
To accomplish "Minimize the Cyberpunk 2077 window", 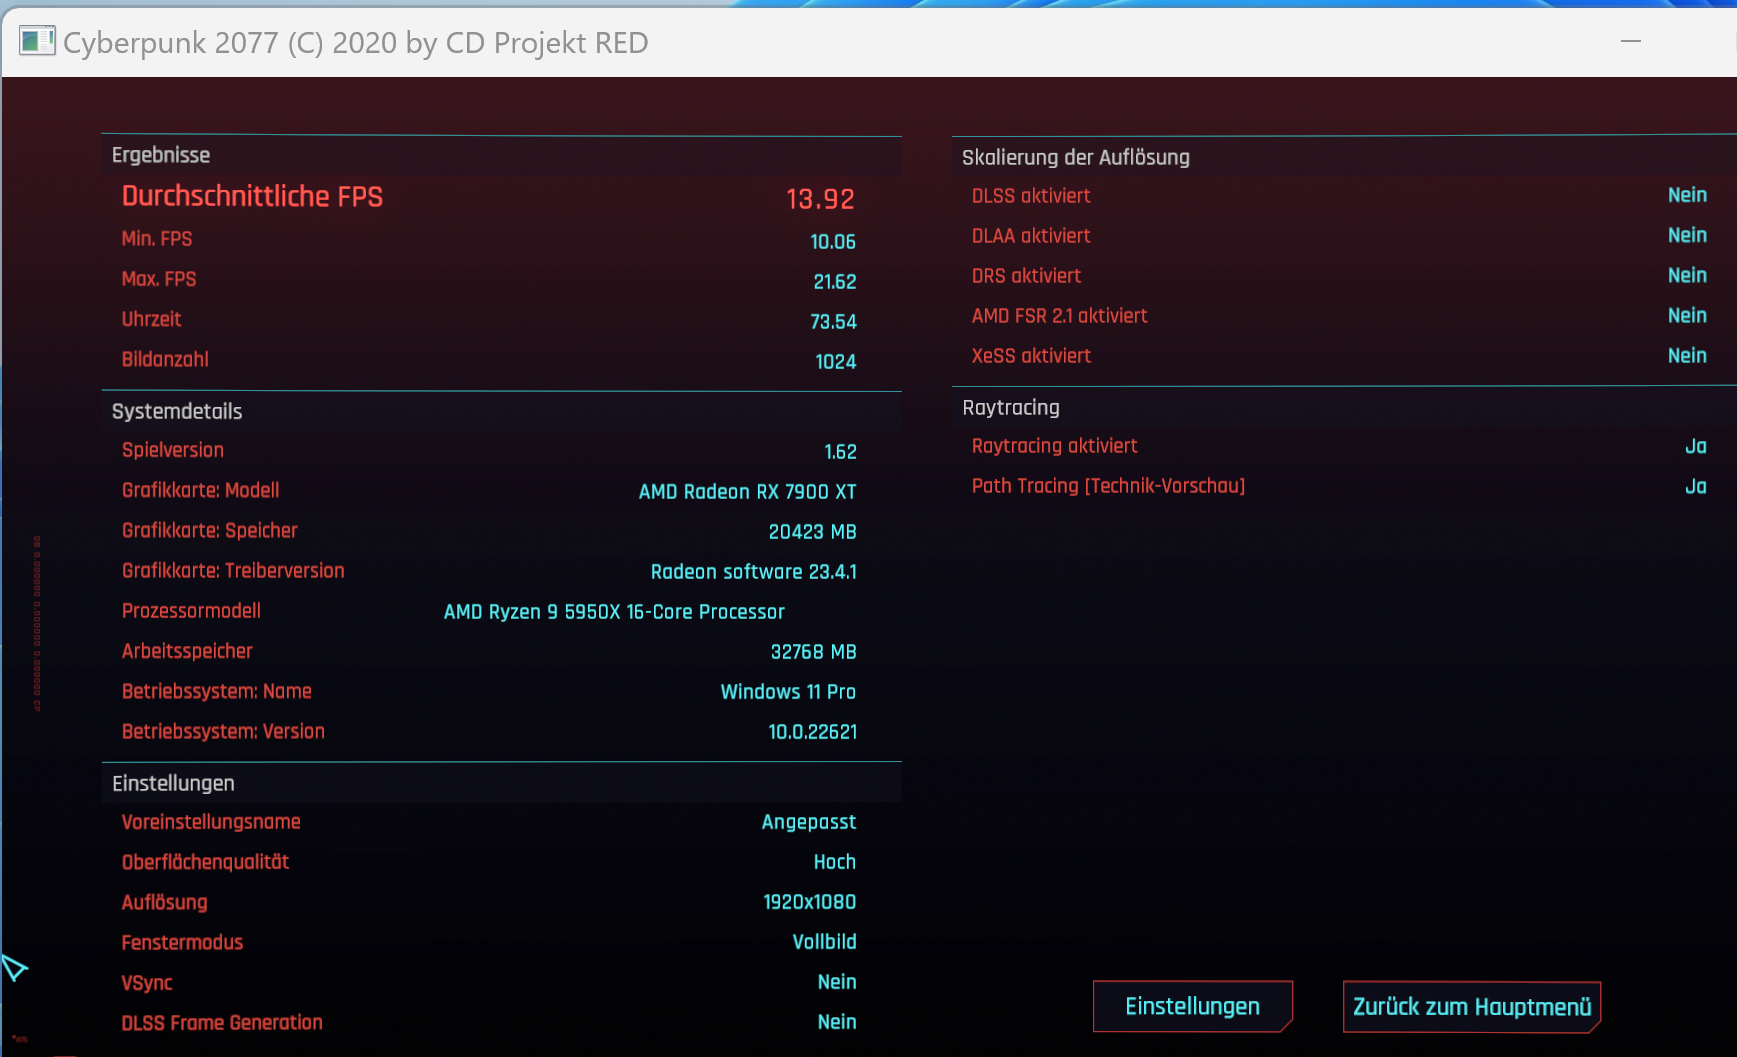I will [1631, 41].
